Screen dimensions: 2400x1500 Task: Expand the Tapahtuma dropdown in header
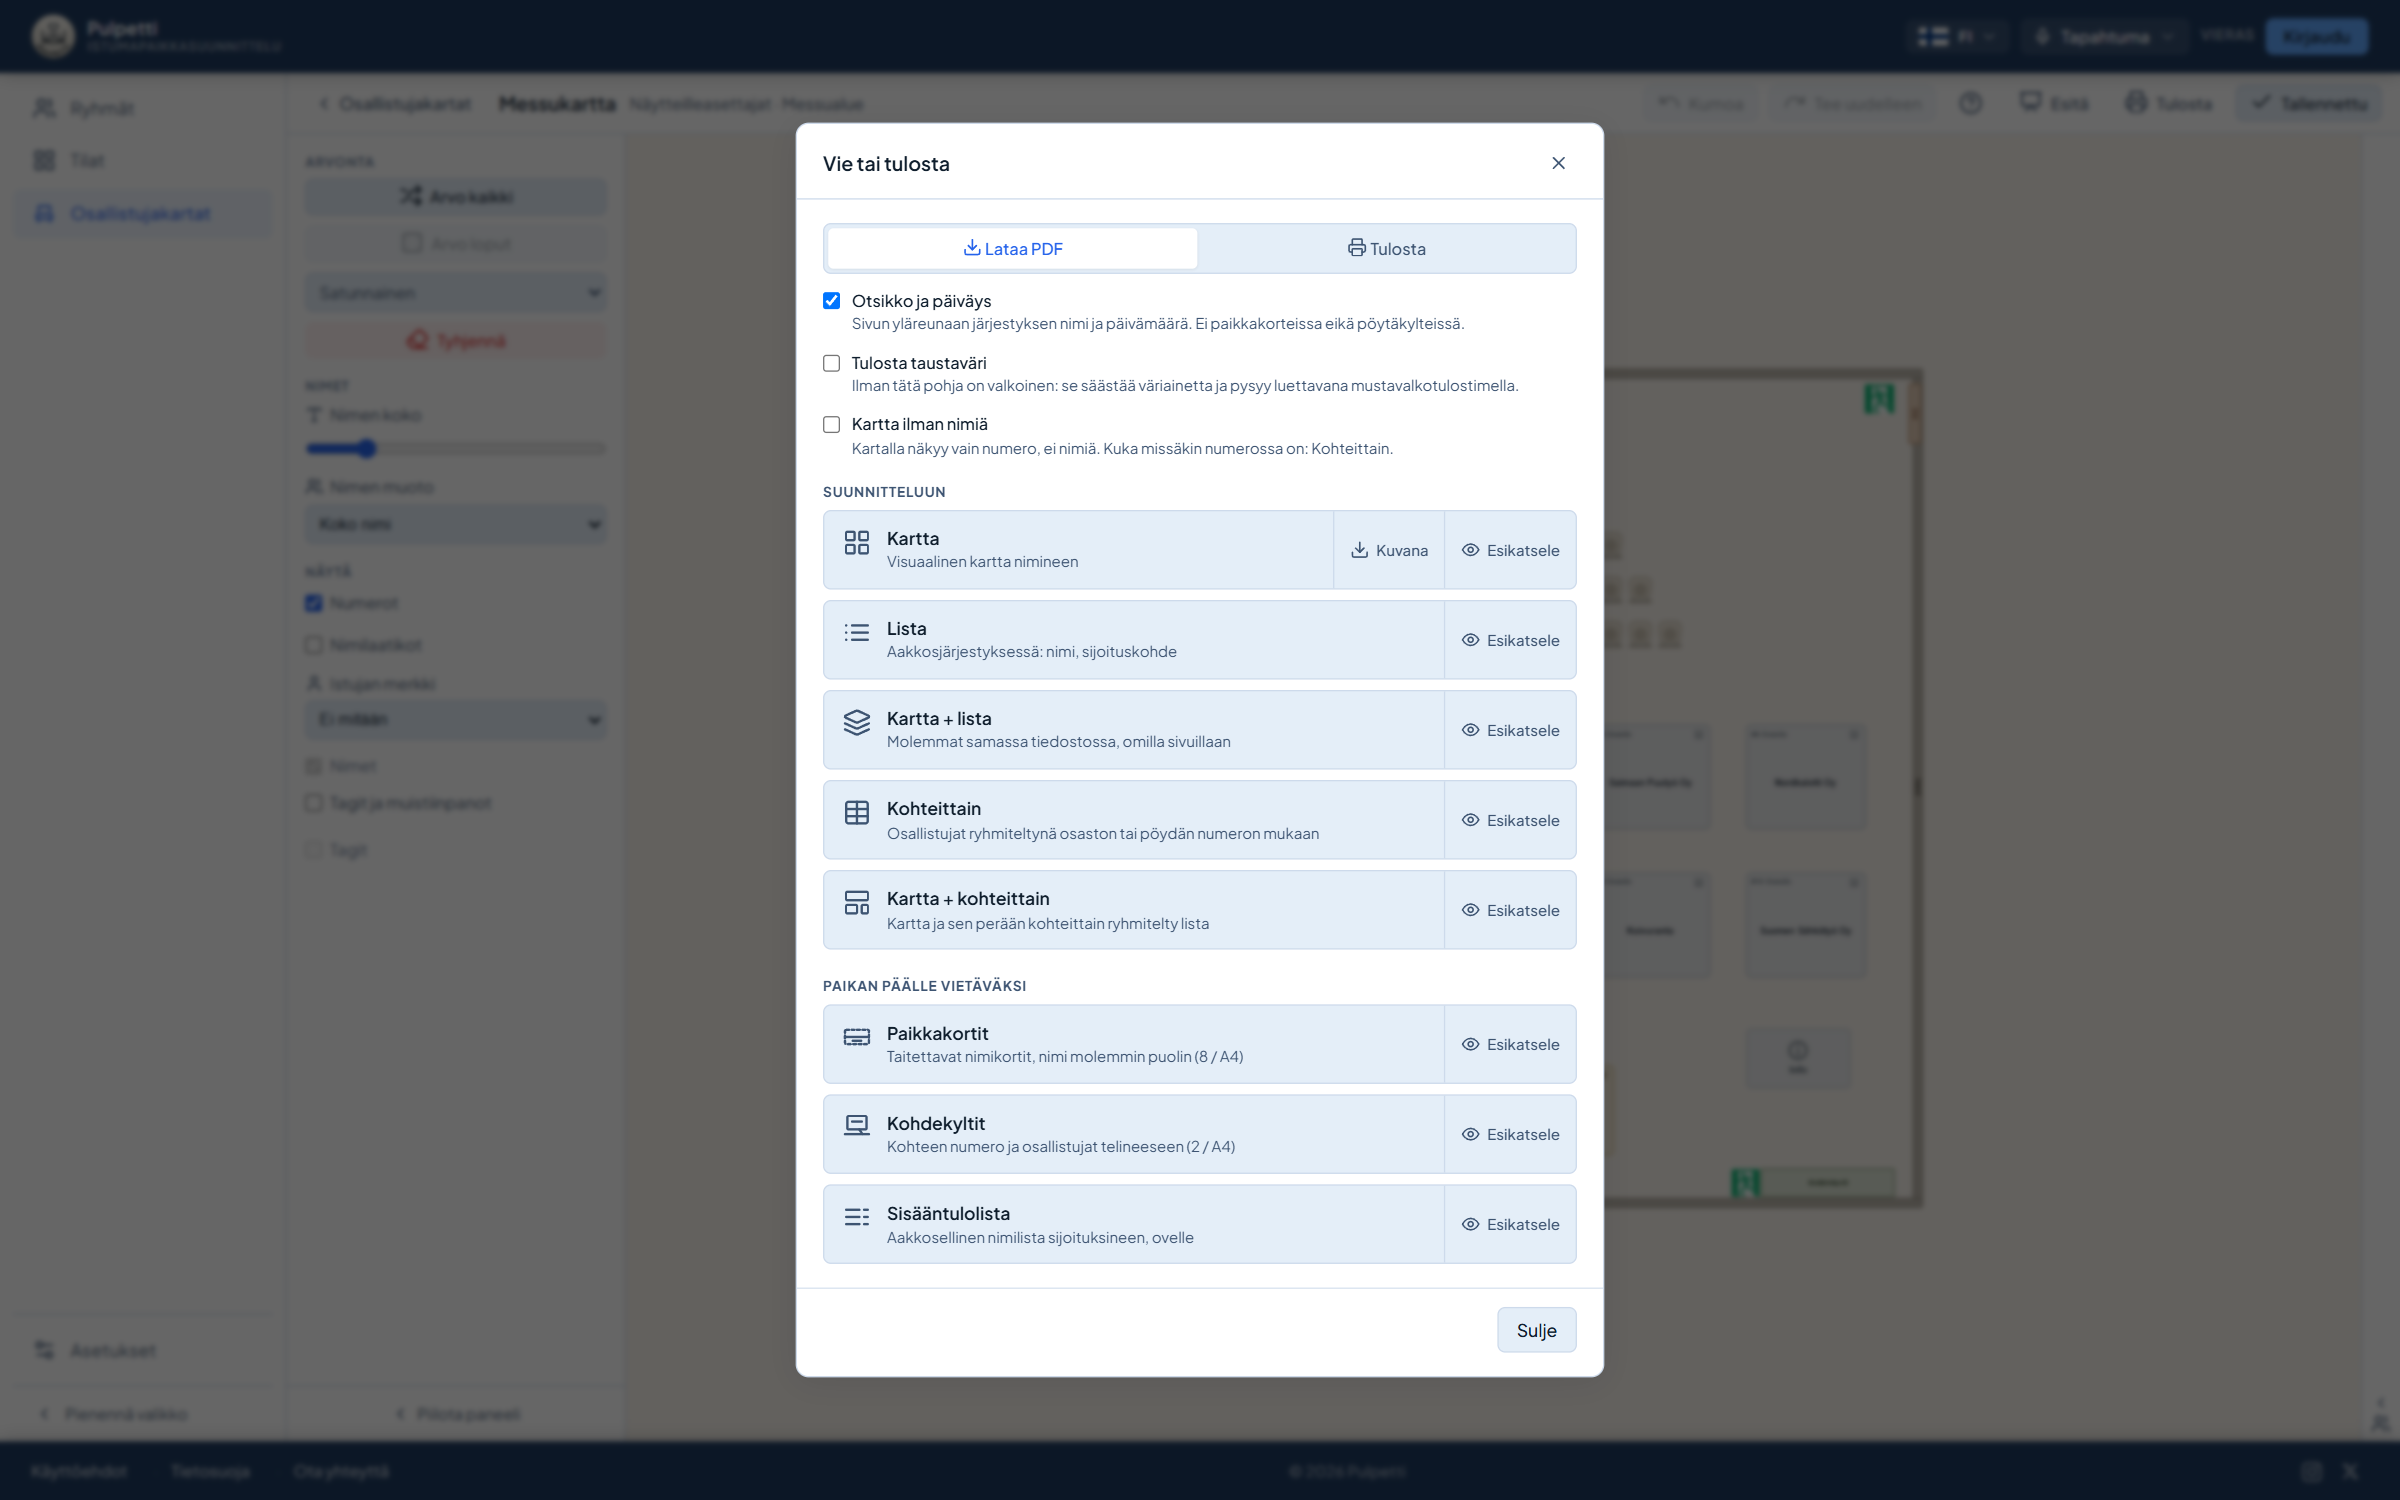coord(2104,37)
